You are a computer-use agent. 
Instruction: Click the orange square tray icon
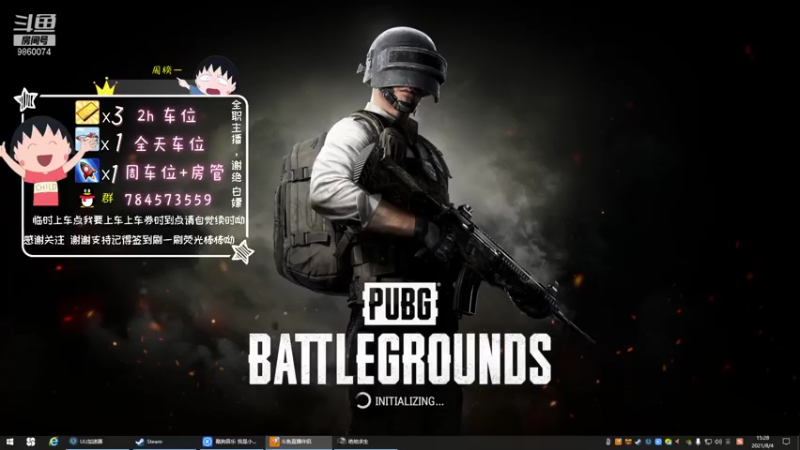(x=618, y=442)
